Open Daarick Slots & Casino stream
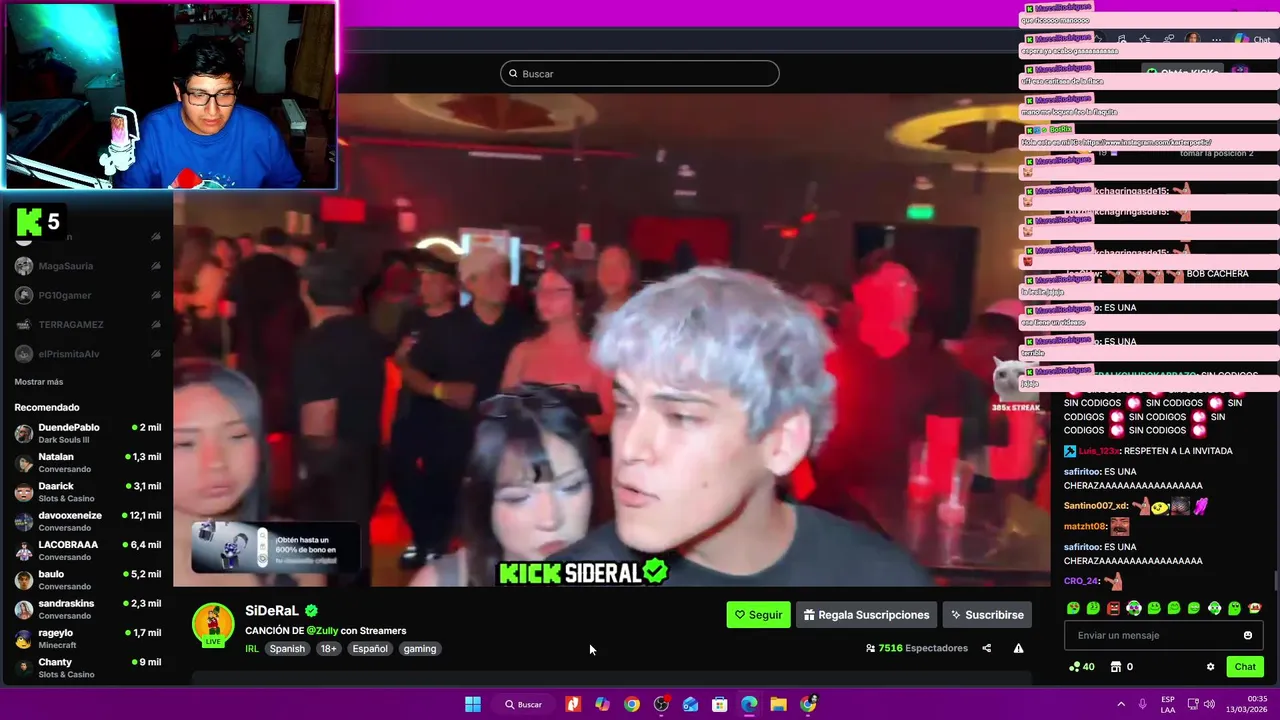This screenshot has width=1280, height=720. click(x=88, y=492)
